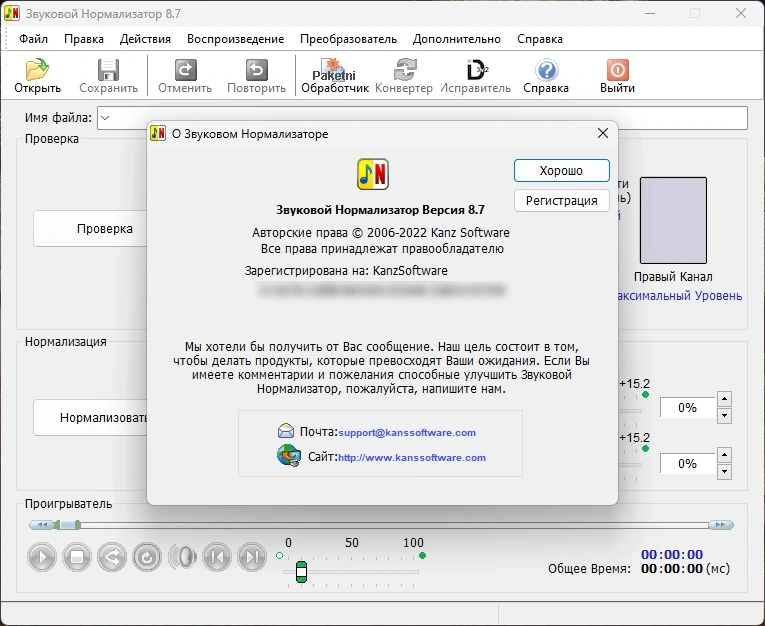Skip to next track in player

[x=252, y=557]
